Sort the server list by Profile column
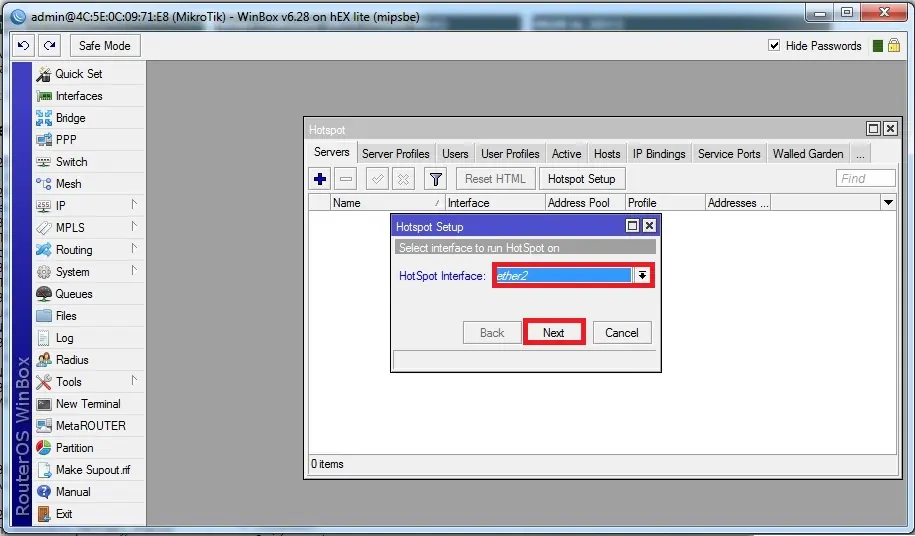 [665, 202]
